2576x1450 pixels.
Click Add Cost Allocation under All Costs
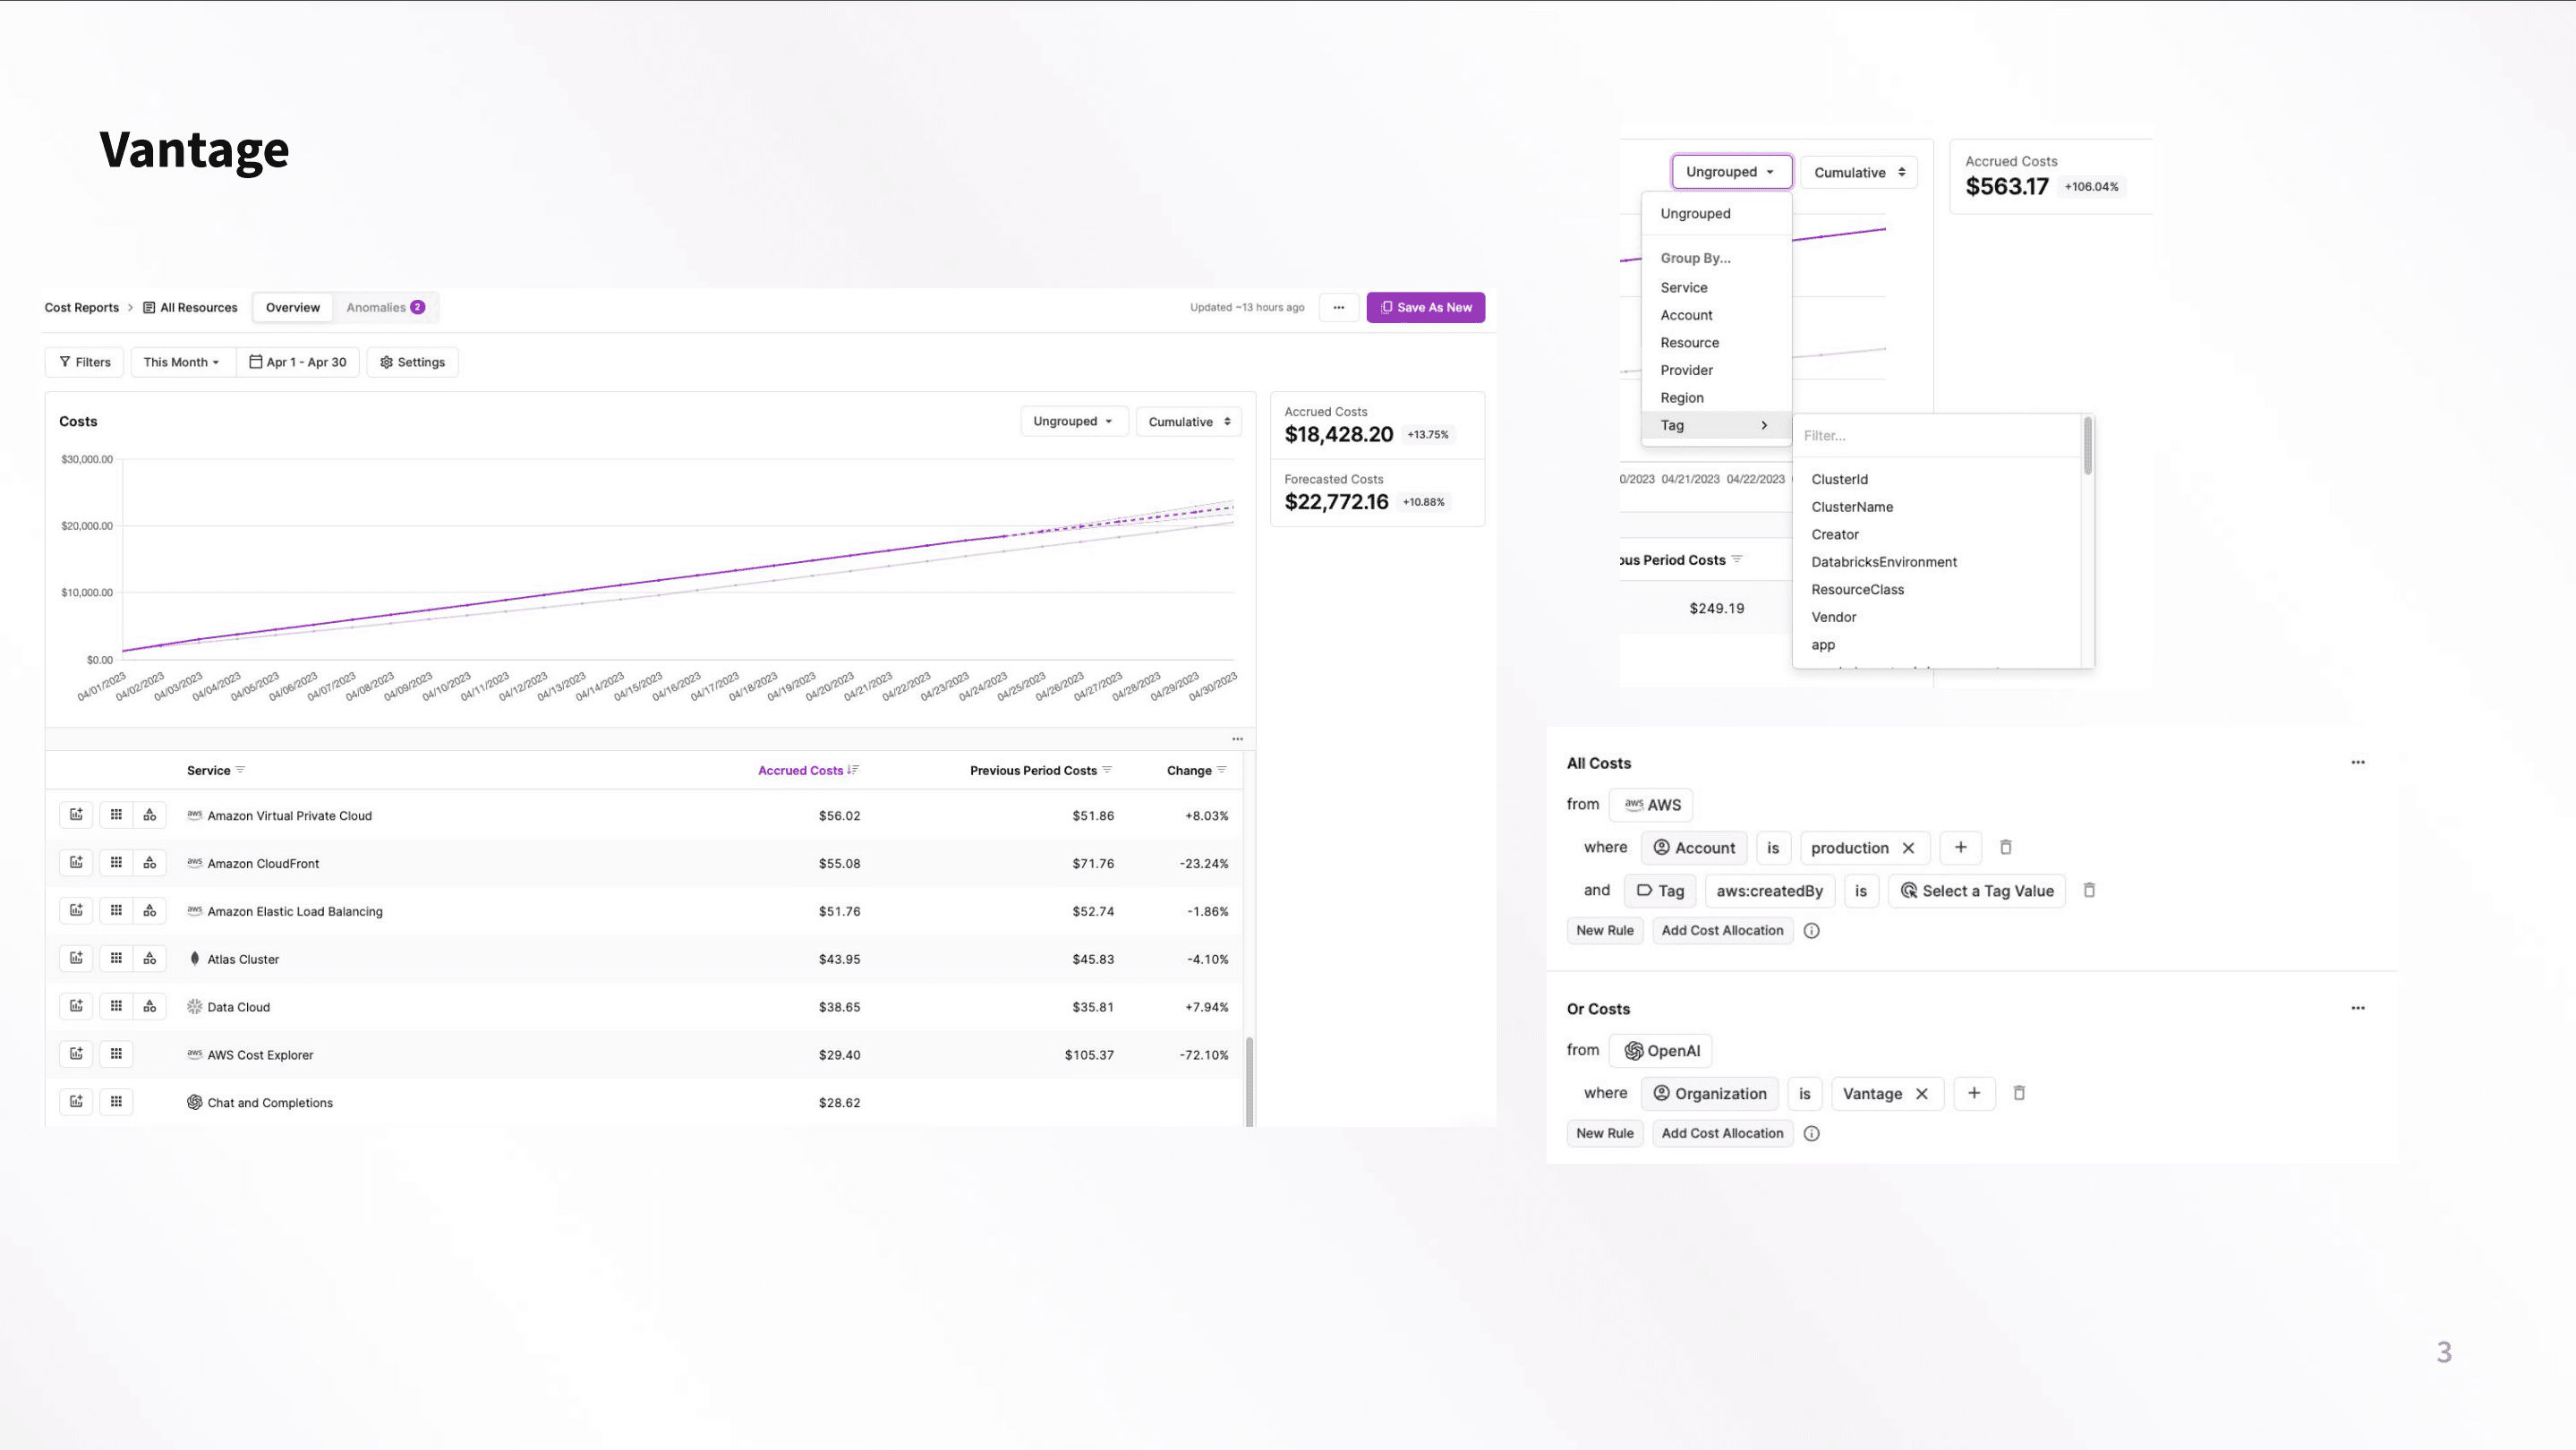point(1721,928)
